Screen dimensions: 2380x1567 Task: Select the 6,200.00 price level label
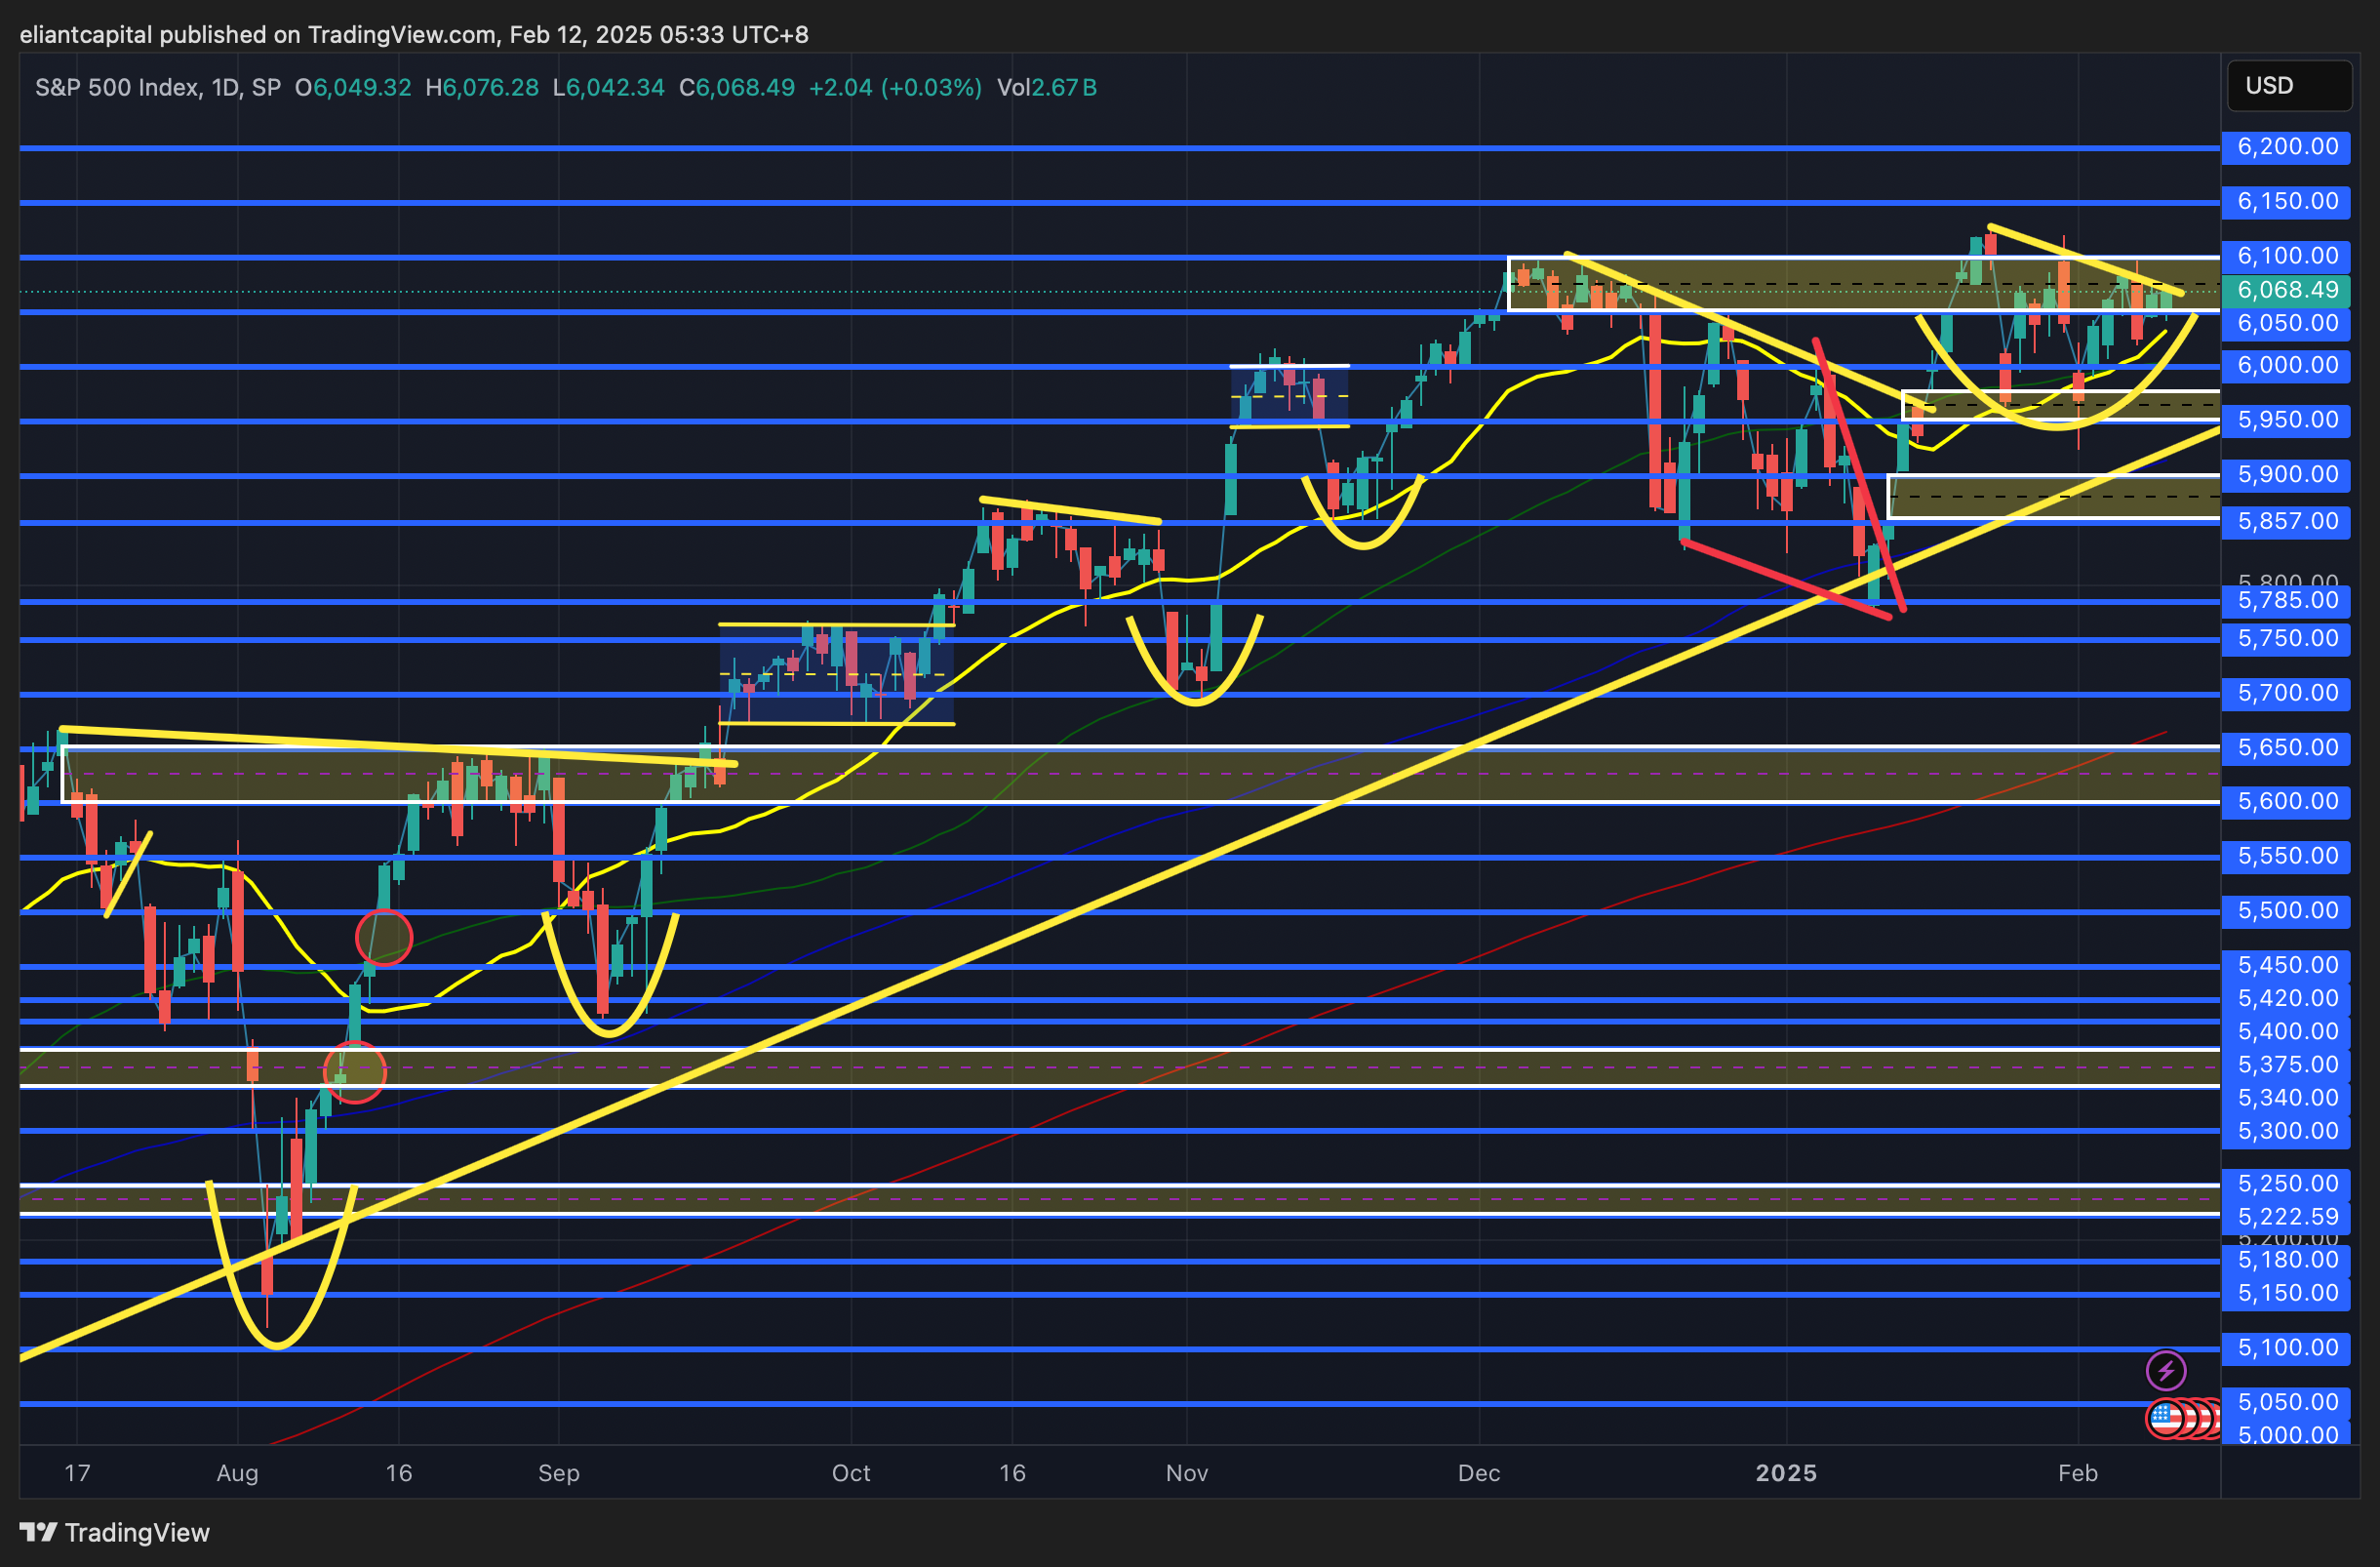tap(2286, 147)
